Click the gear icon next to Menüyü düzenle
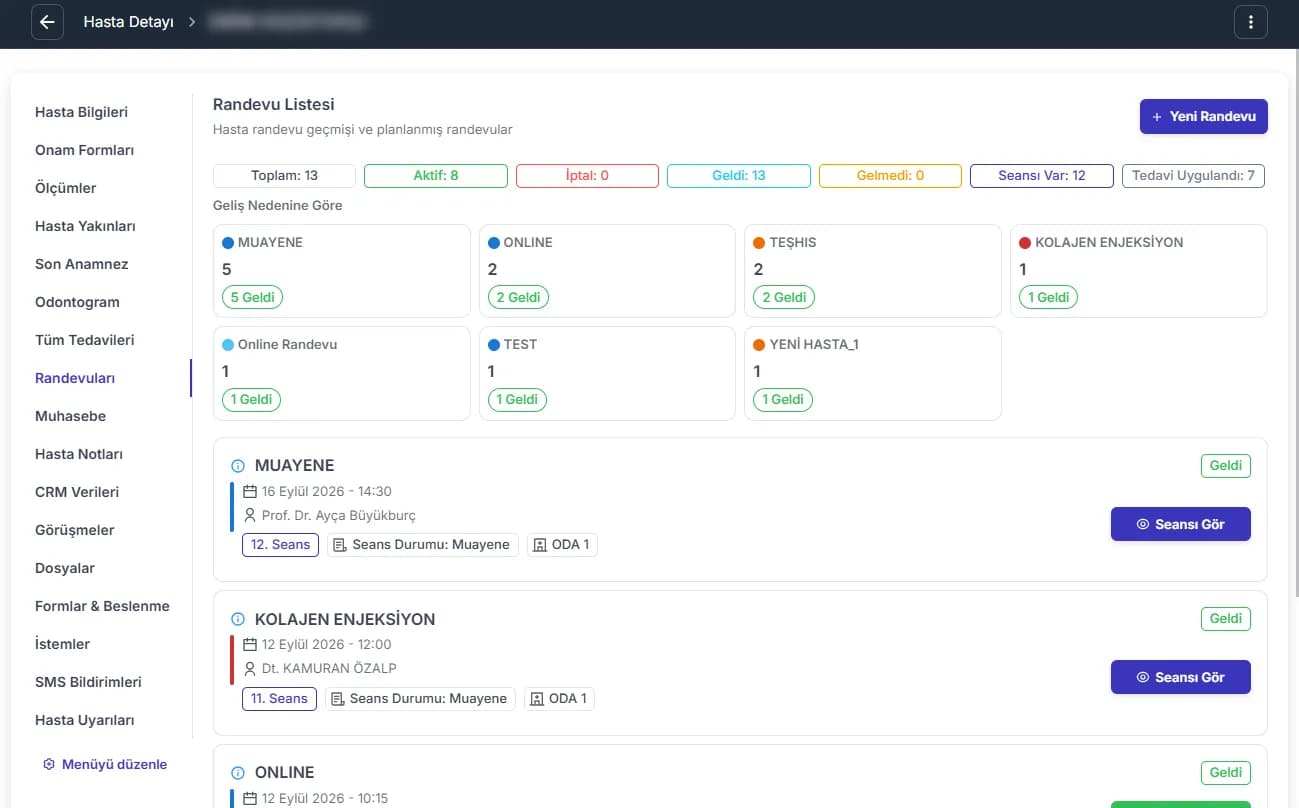This screenshot has height=808, width=1299. click(49, 764)
